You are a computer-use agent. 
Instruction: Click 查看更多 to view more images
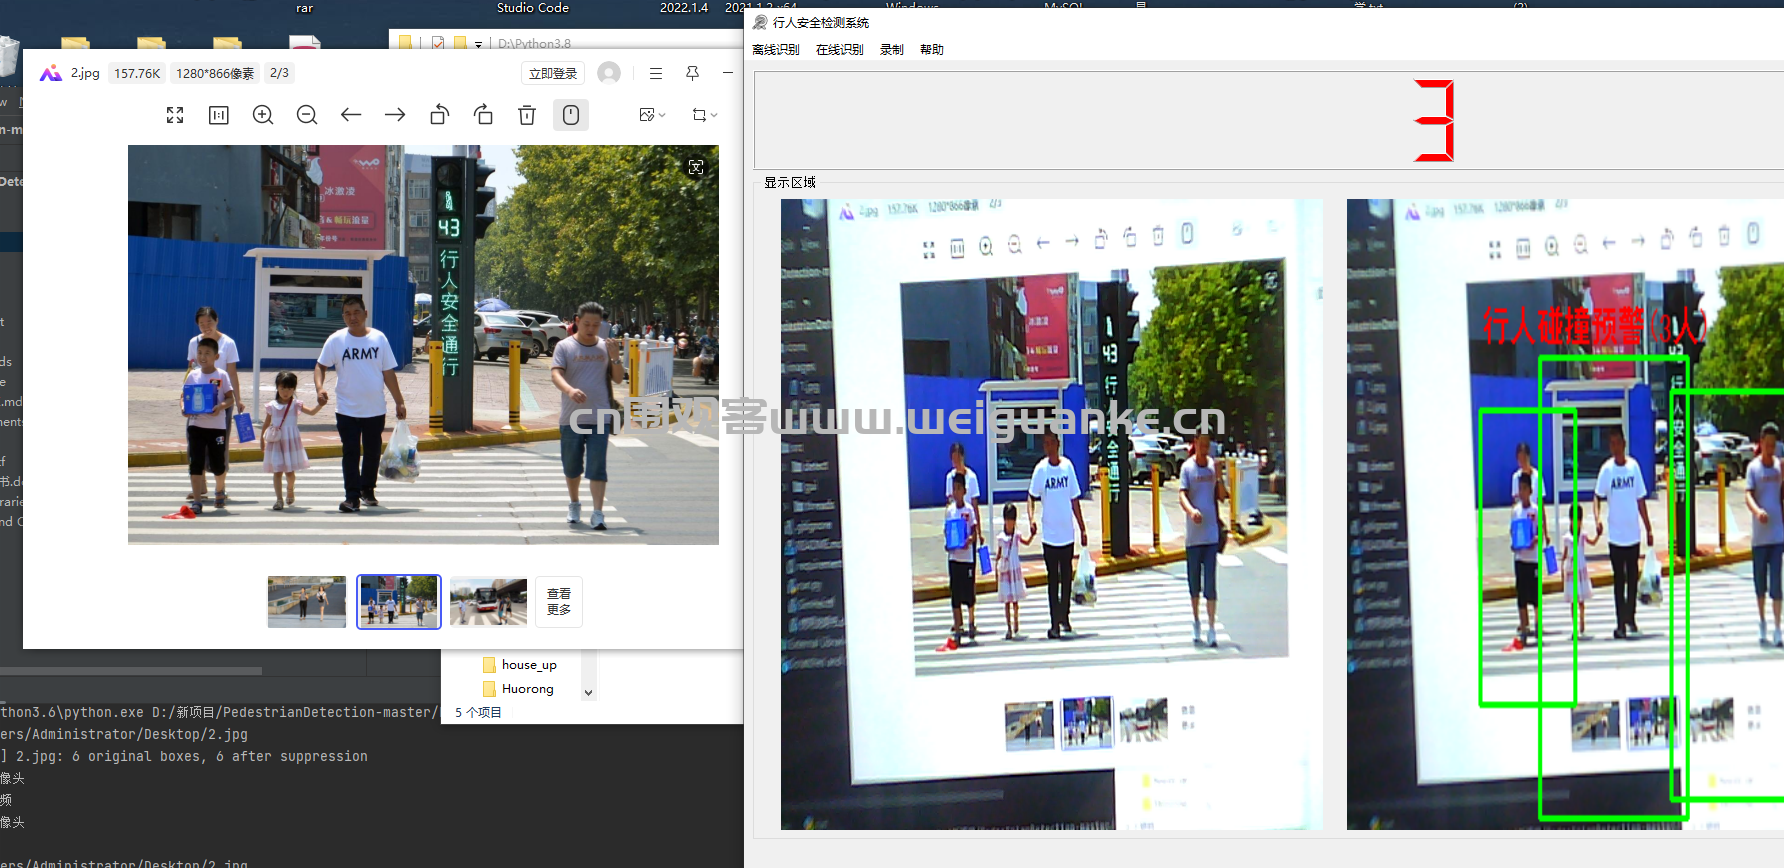[559, 602]
